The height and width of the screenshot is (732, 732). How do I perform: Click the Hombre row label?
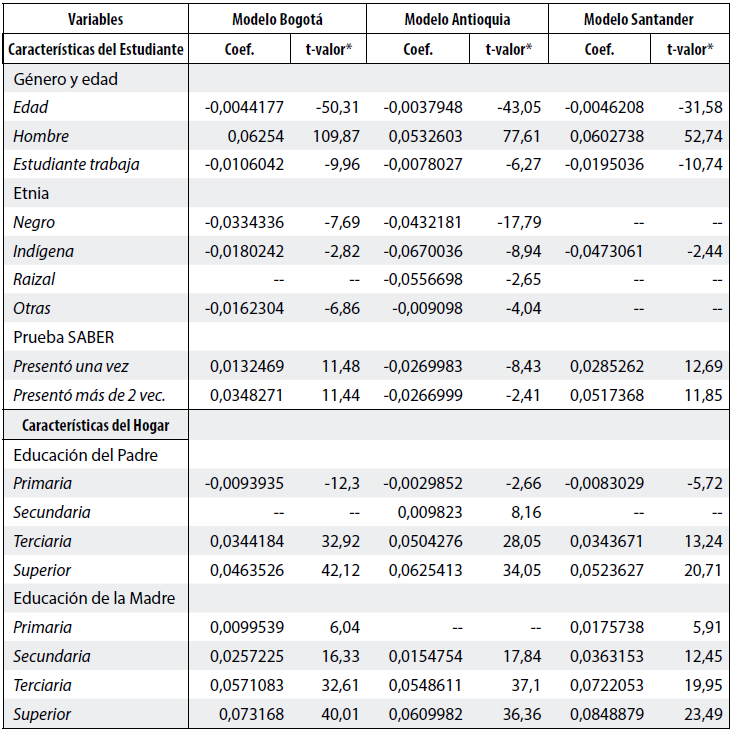coord(41,136)
